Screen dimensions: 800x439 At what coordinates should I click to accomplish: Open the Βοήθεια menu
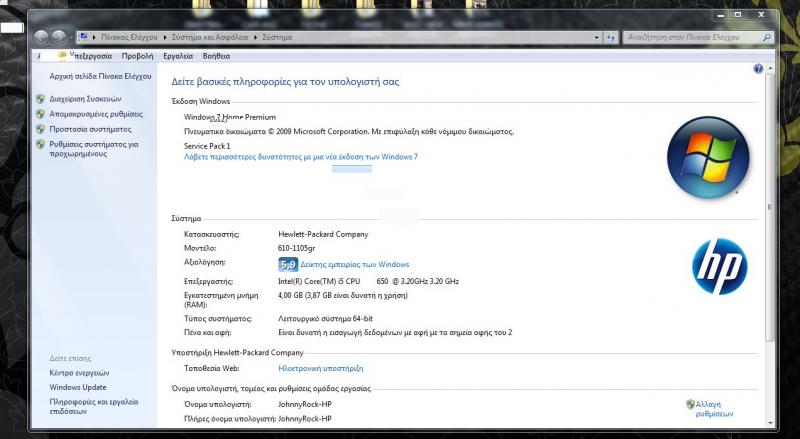[x=216, y=56]
